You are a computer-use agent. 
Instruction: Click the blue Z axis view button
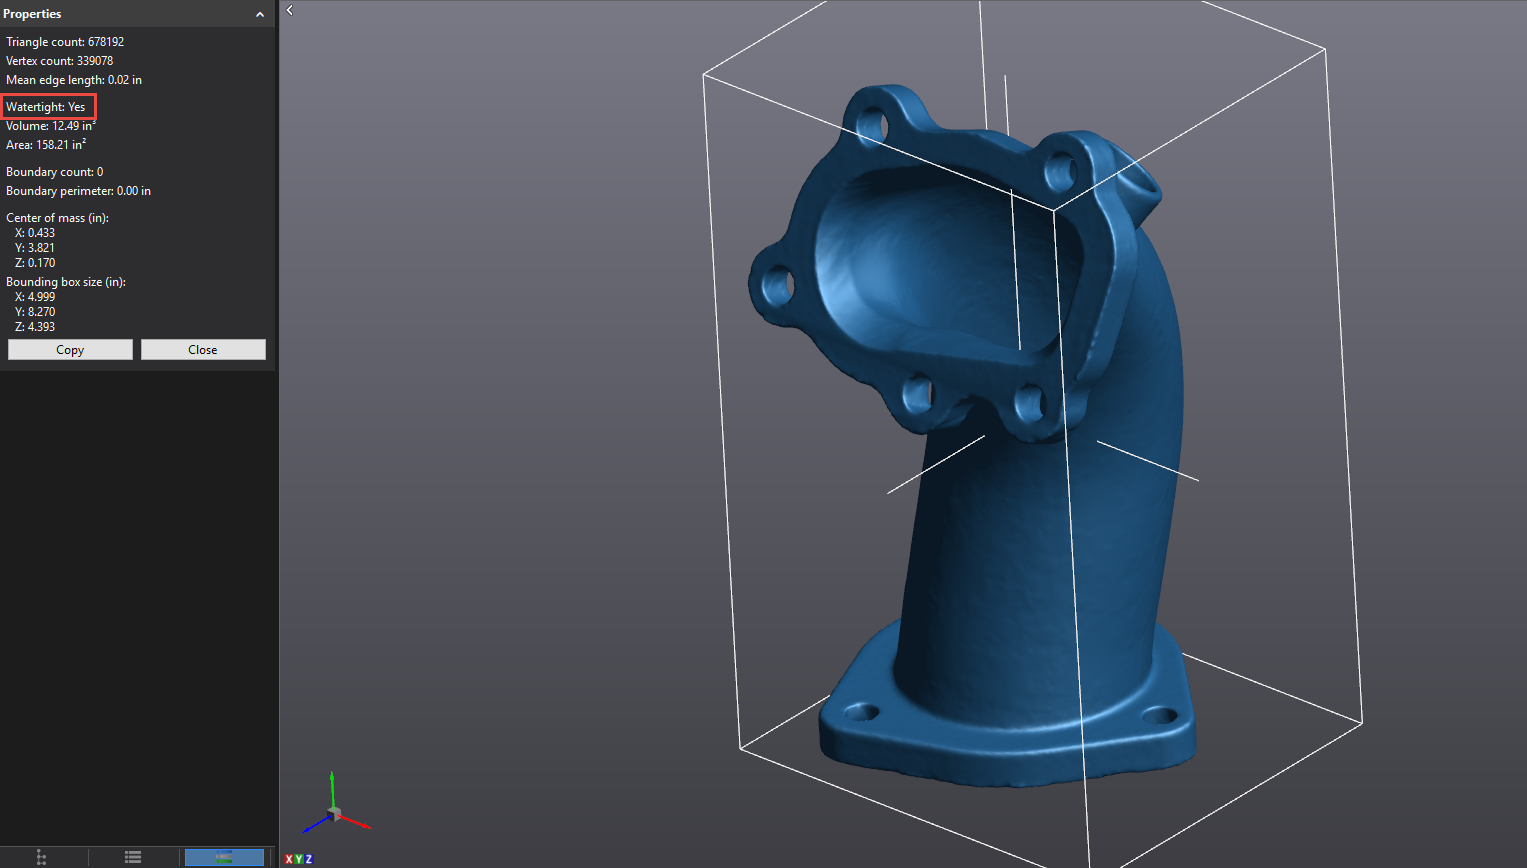pyautogui.click(x=309, y=859)
